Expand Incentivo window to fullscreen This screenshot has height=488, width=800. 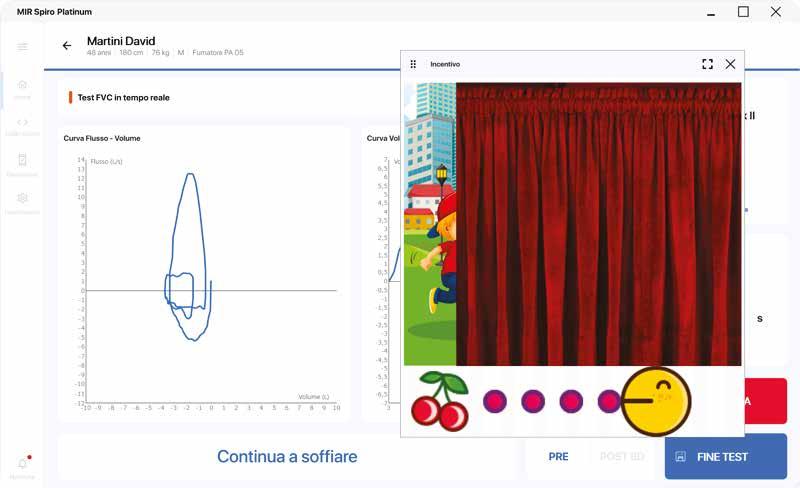pyautogui.click(x=707, y=64)
